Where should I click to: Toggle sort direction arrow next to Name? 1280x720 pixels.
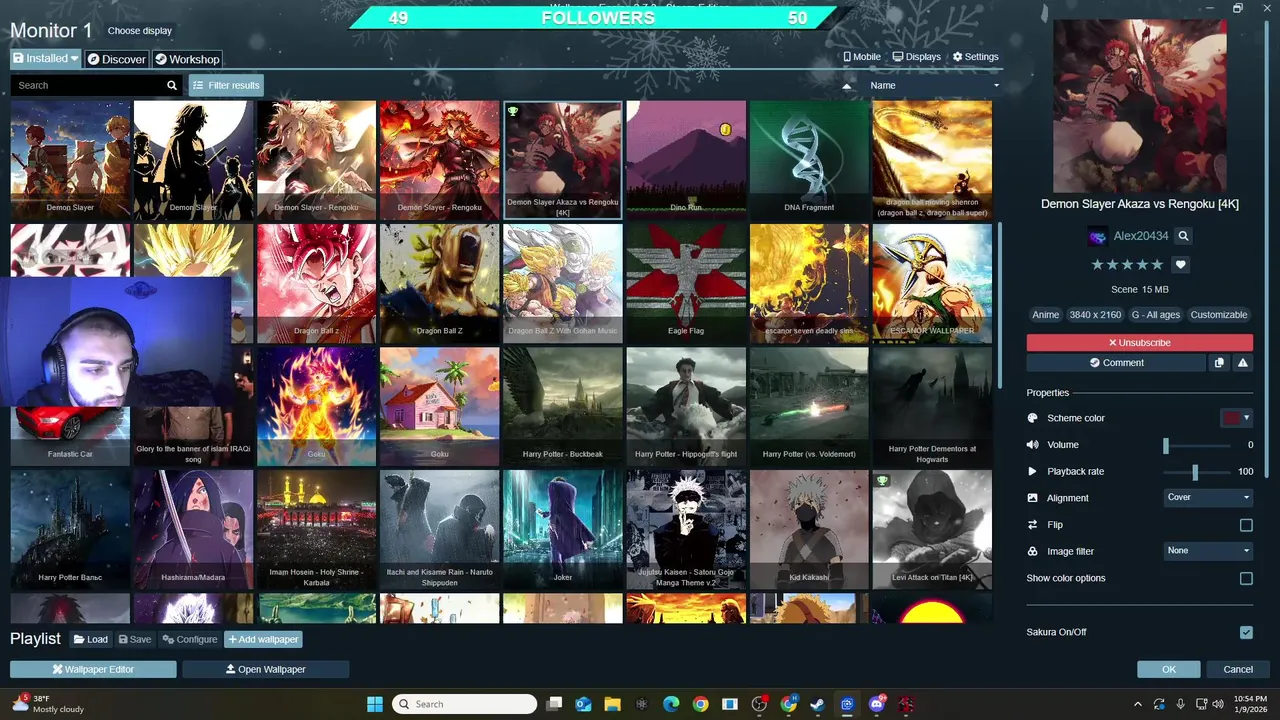(x=848, y=86)
